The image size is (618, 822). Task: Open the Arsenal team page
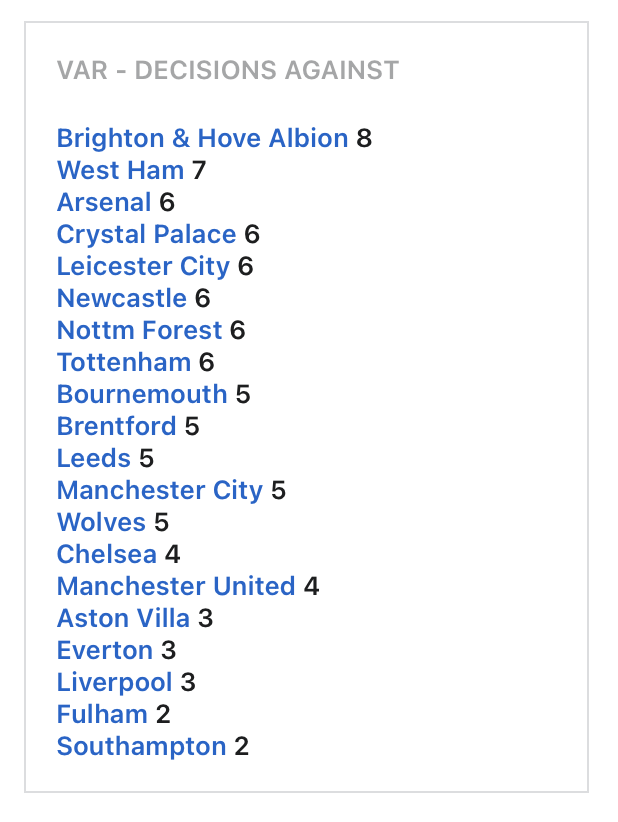(104, 203)
